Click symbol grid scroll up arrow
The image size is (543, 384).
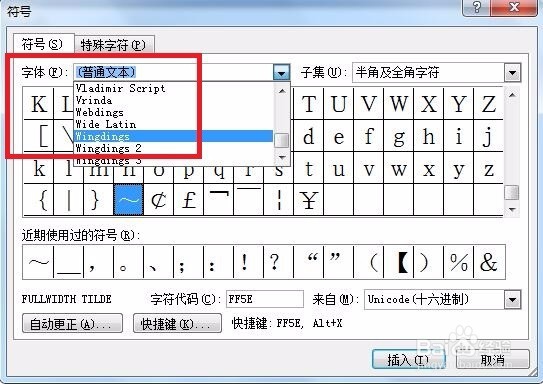[512, 94]
